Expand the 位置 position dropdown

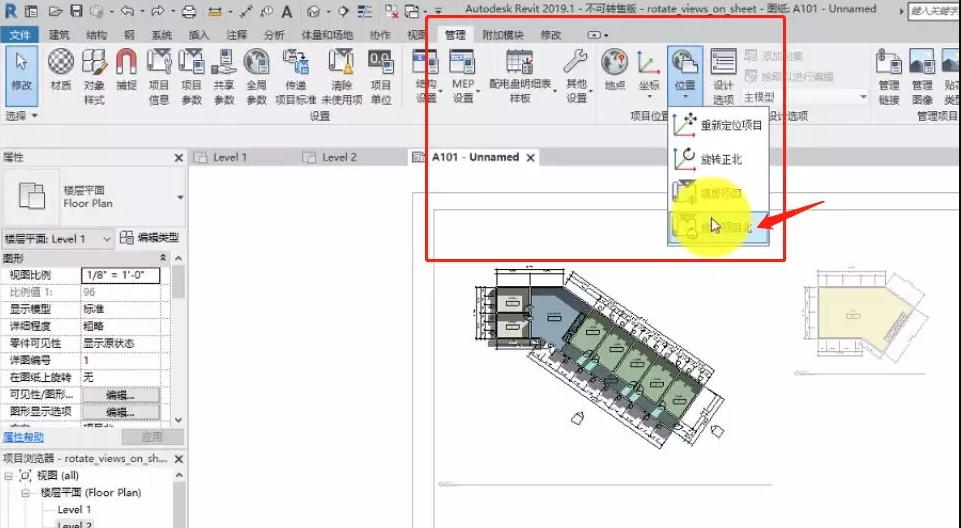685,75
